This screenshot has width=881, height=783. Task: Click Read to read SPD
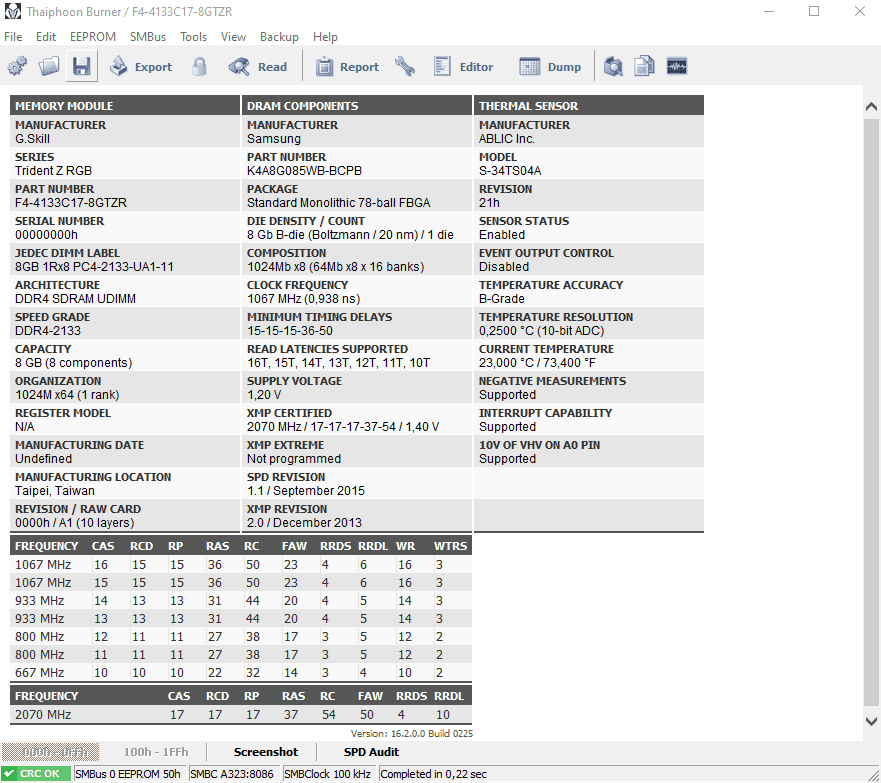coord(258,66)
